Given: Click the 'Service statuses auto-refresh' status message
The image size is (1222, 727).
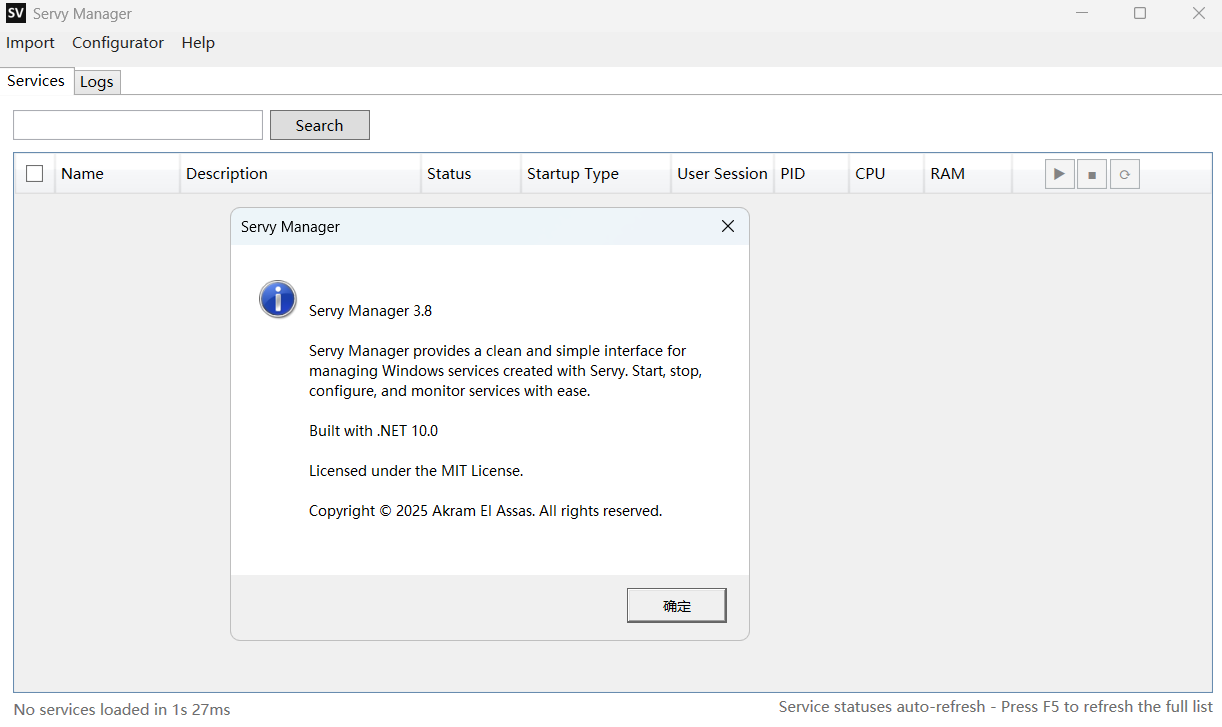Looking at the screenshot, I should click(996, 707).
